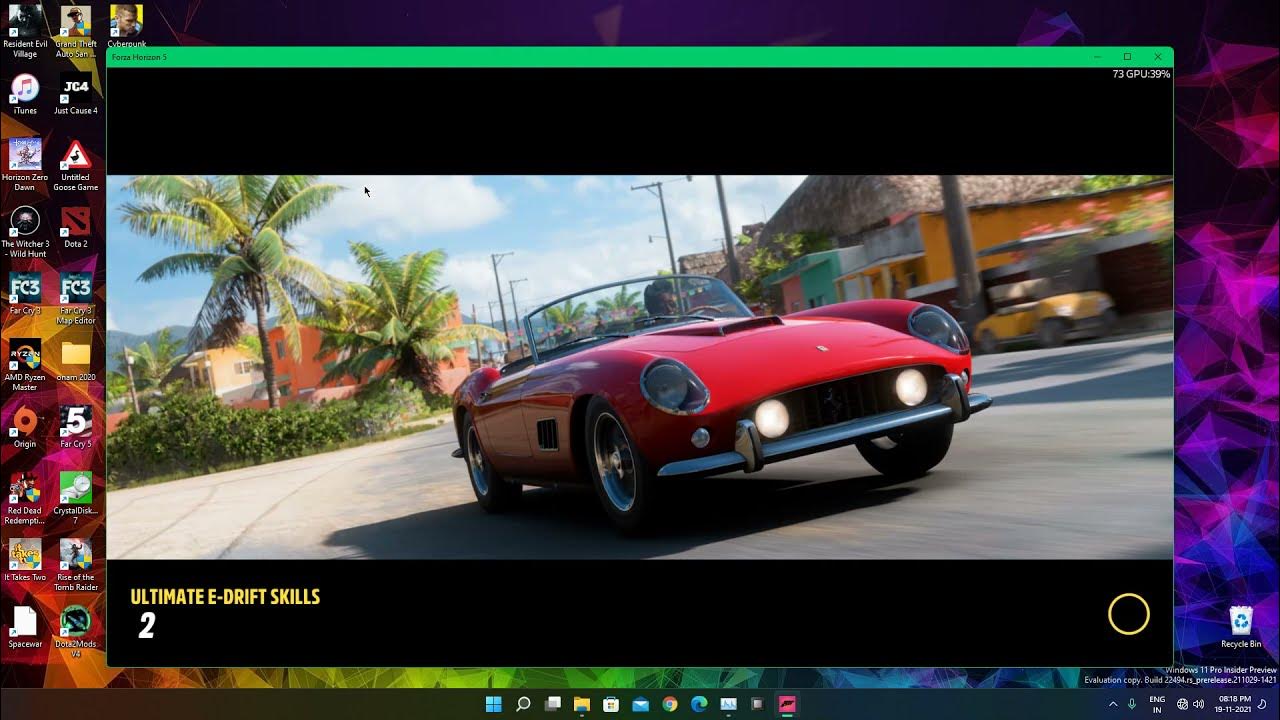The width and height of the screenshot is (1280, 720).
Task: Launch the AMD Ryzen Master shortcut
Action: click(25, 365)
